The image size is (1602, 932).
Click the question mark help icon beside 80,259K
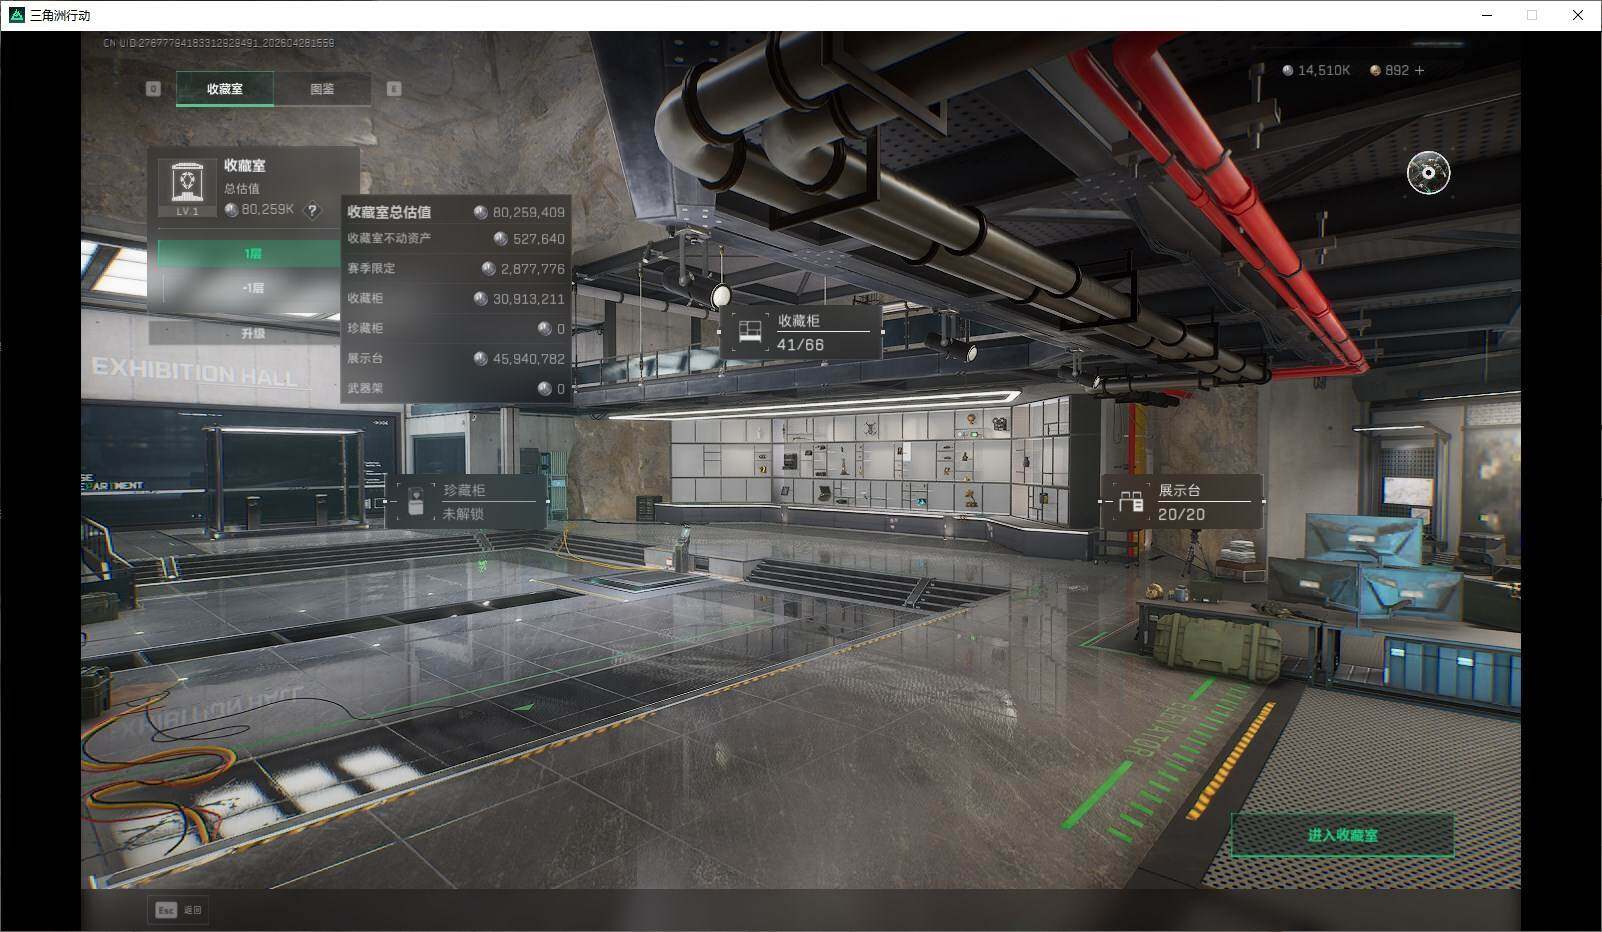(312, 210)
